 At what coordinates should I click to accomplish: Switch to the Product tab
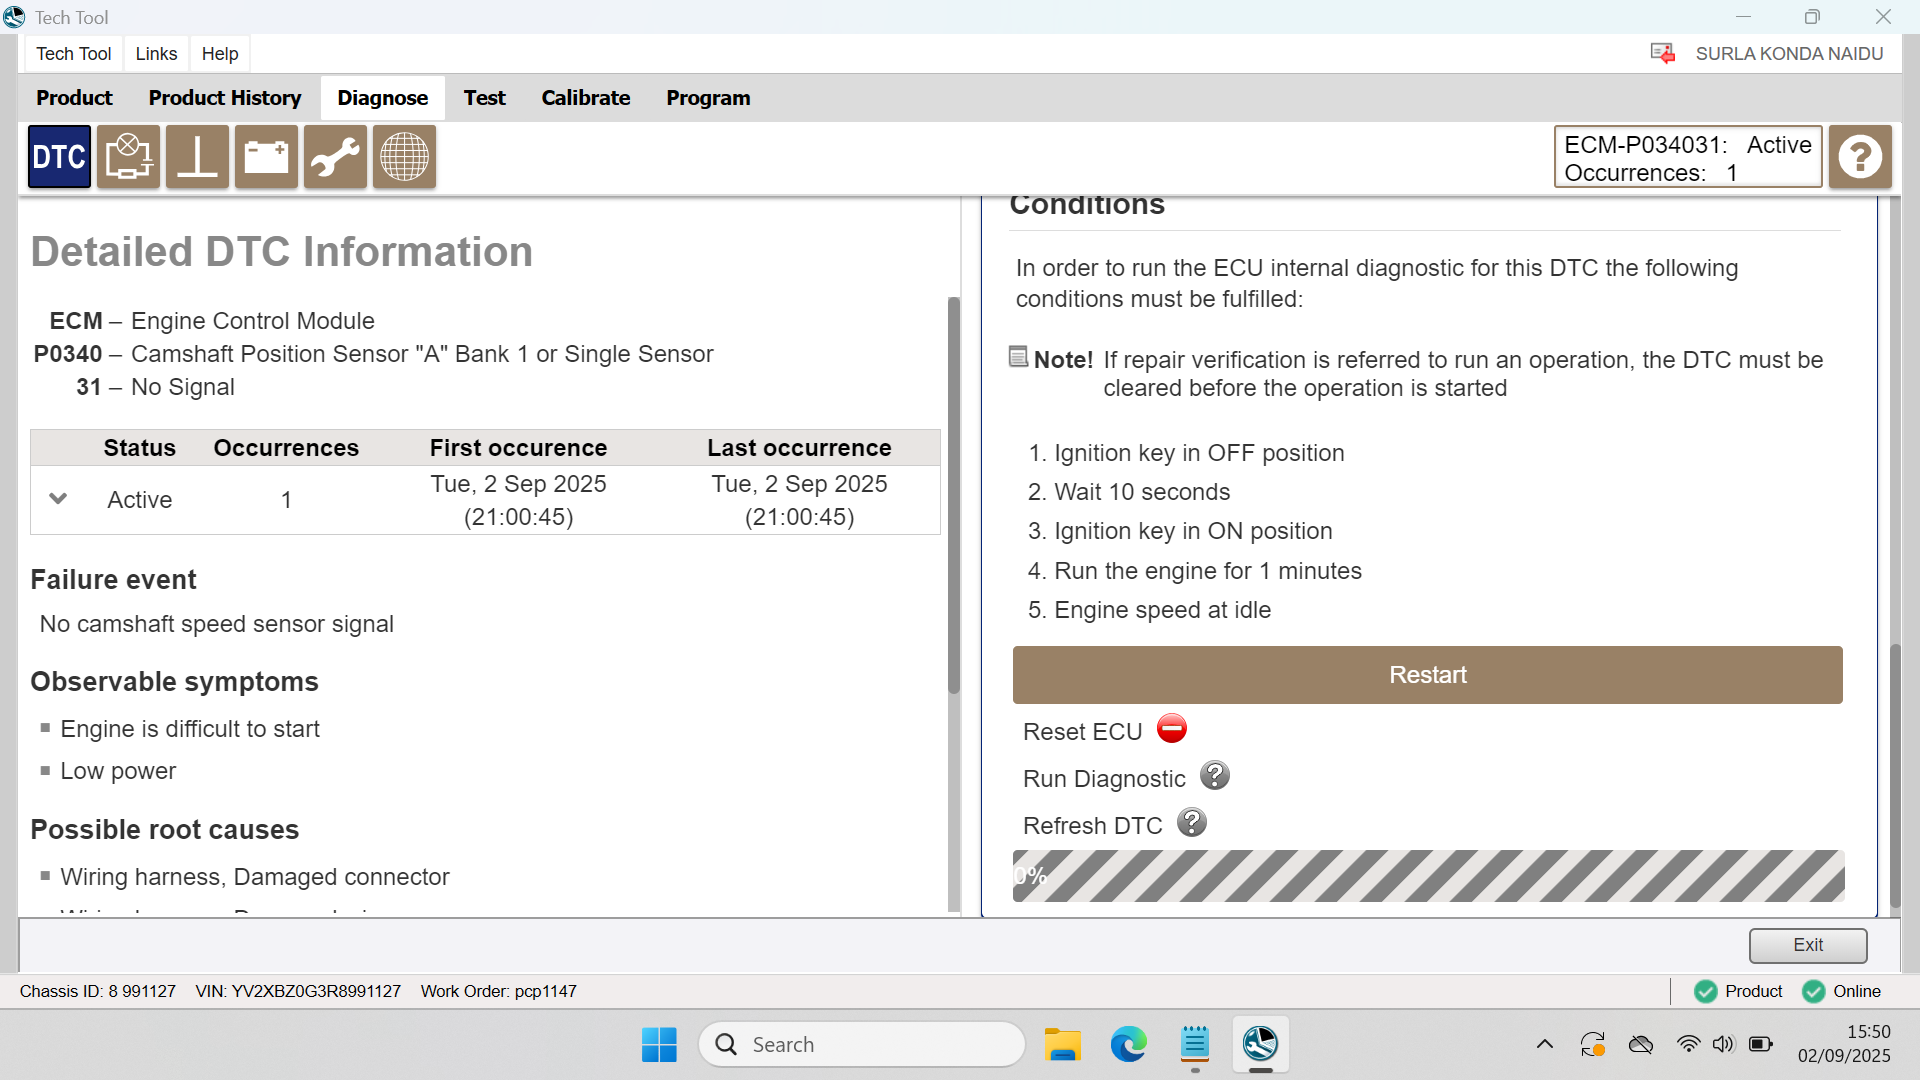(74, 98)
